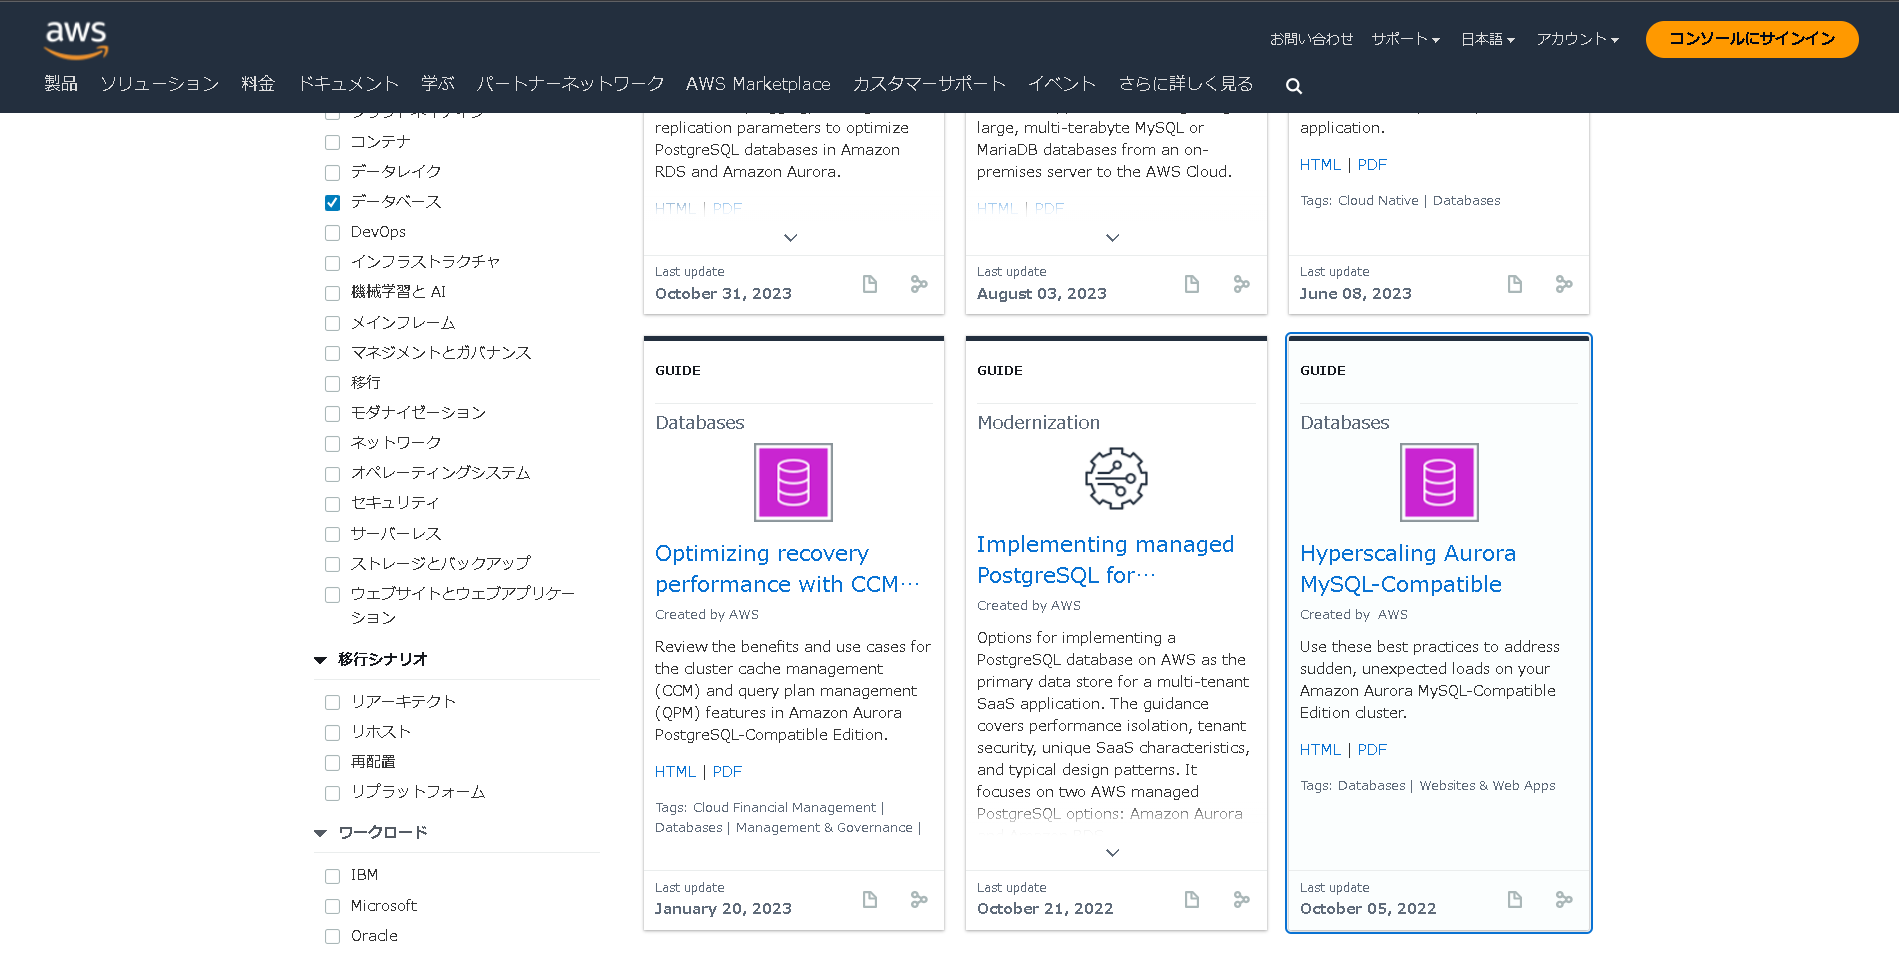Check the Microsoft workload checkbox

pyautogui.click(x=332, y=907)
